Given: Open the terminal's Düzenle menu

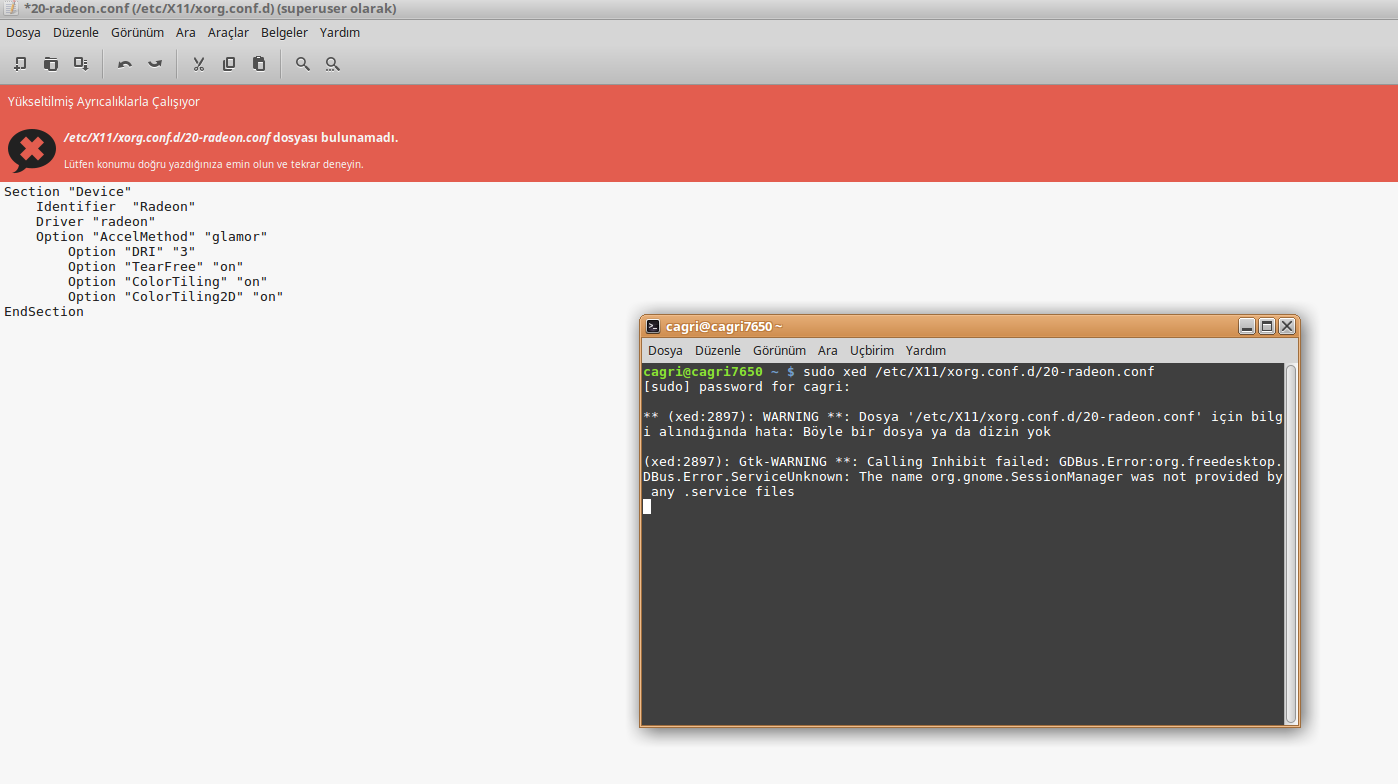Looking at the screenshot, I should 718,350.
